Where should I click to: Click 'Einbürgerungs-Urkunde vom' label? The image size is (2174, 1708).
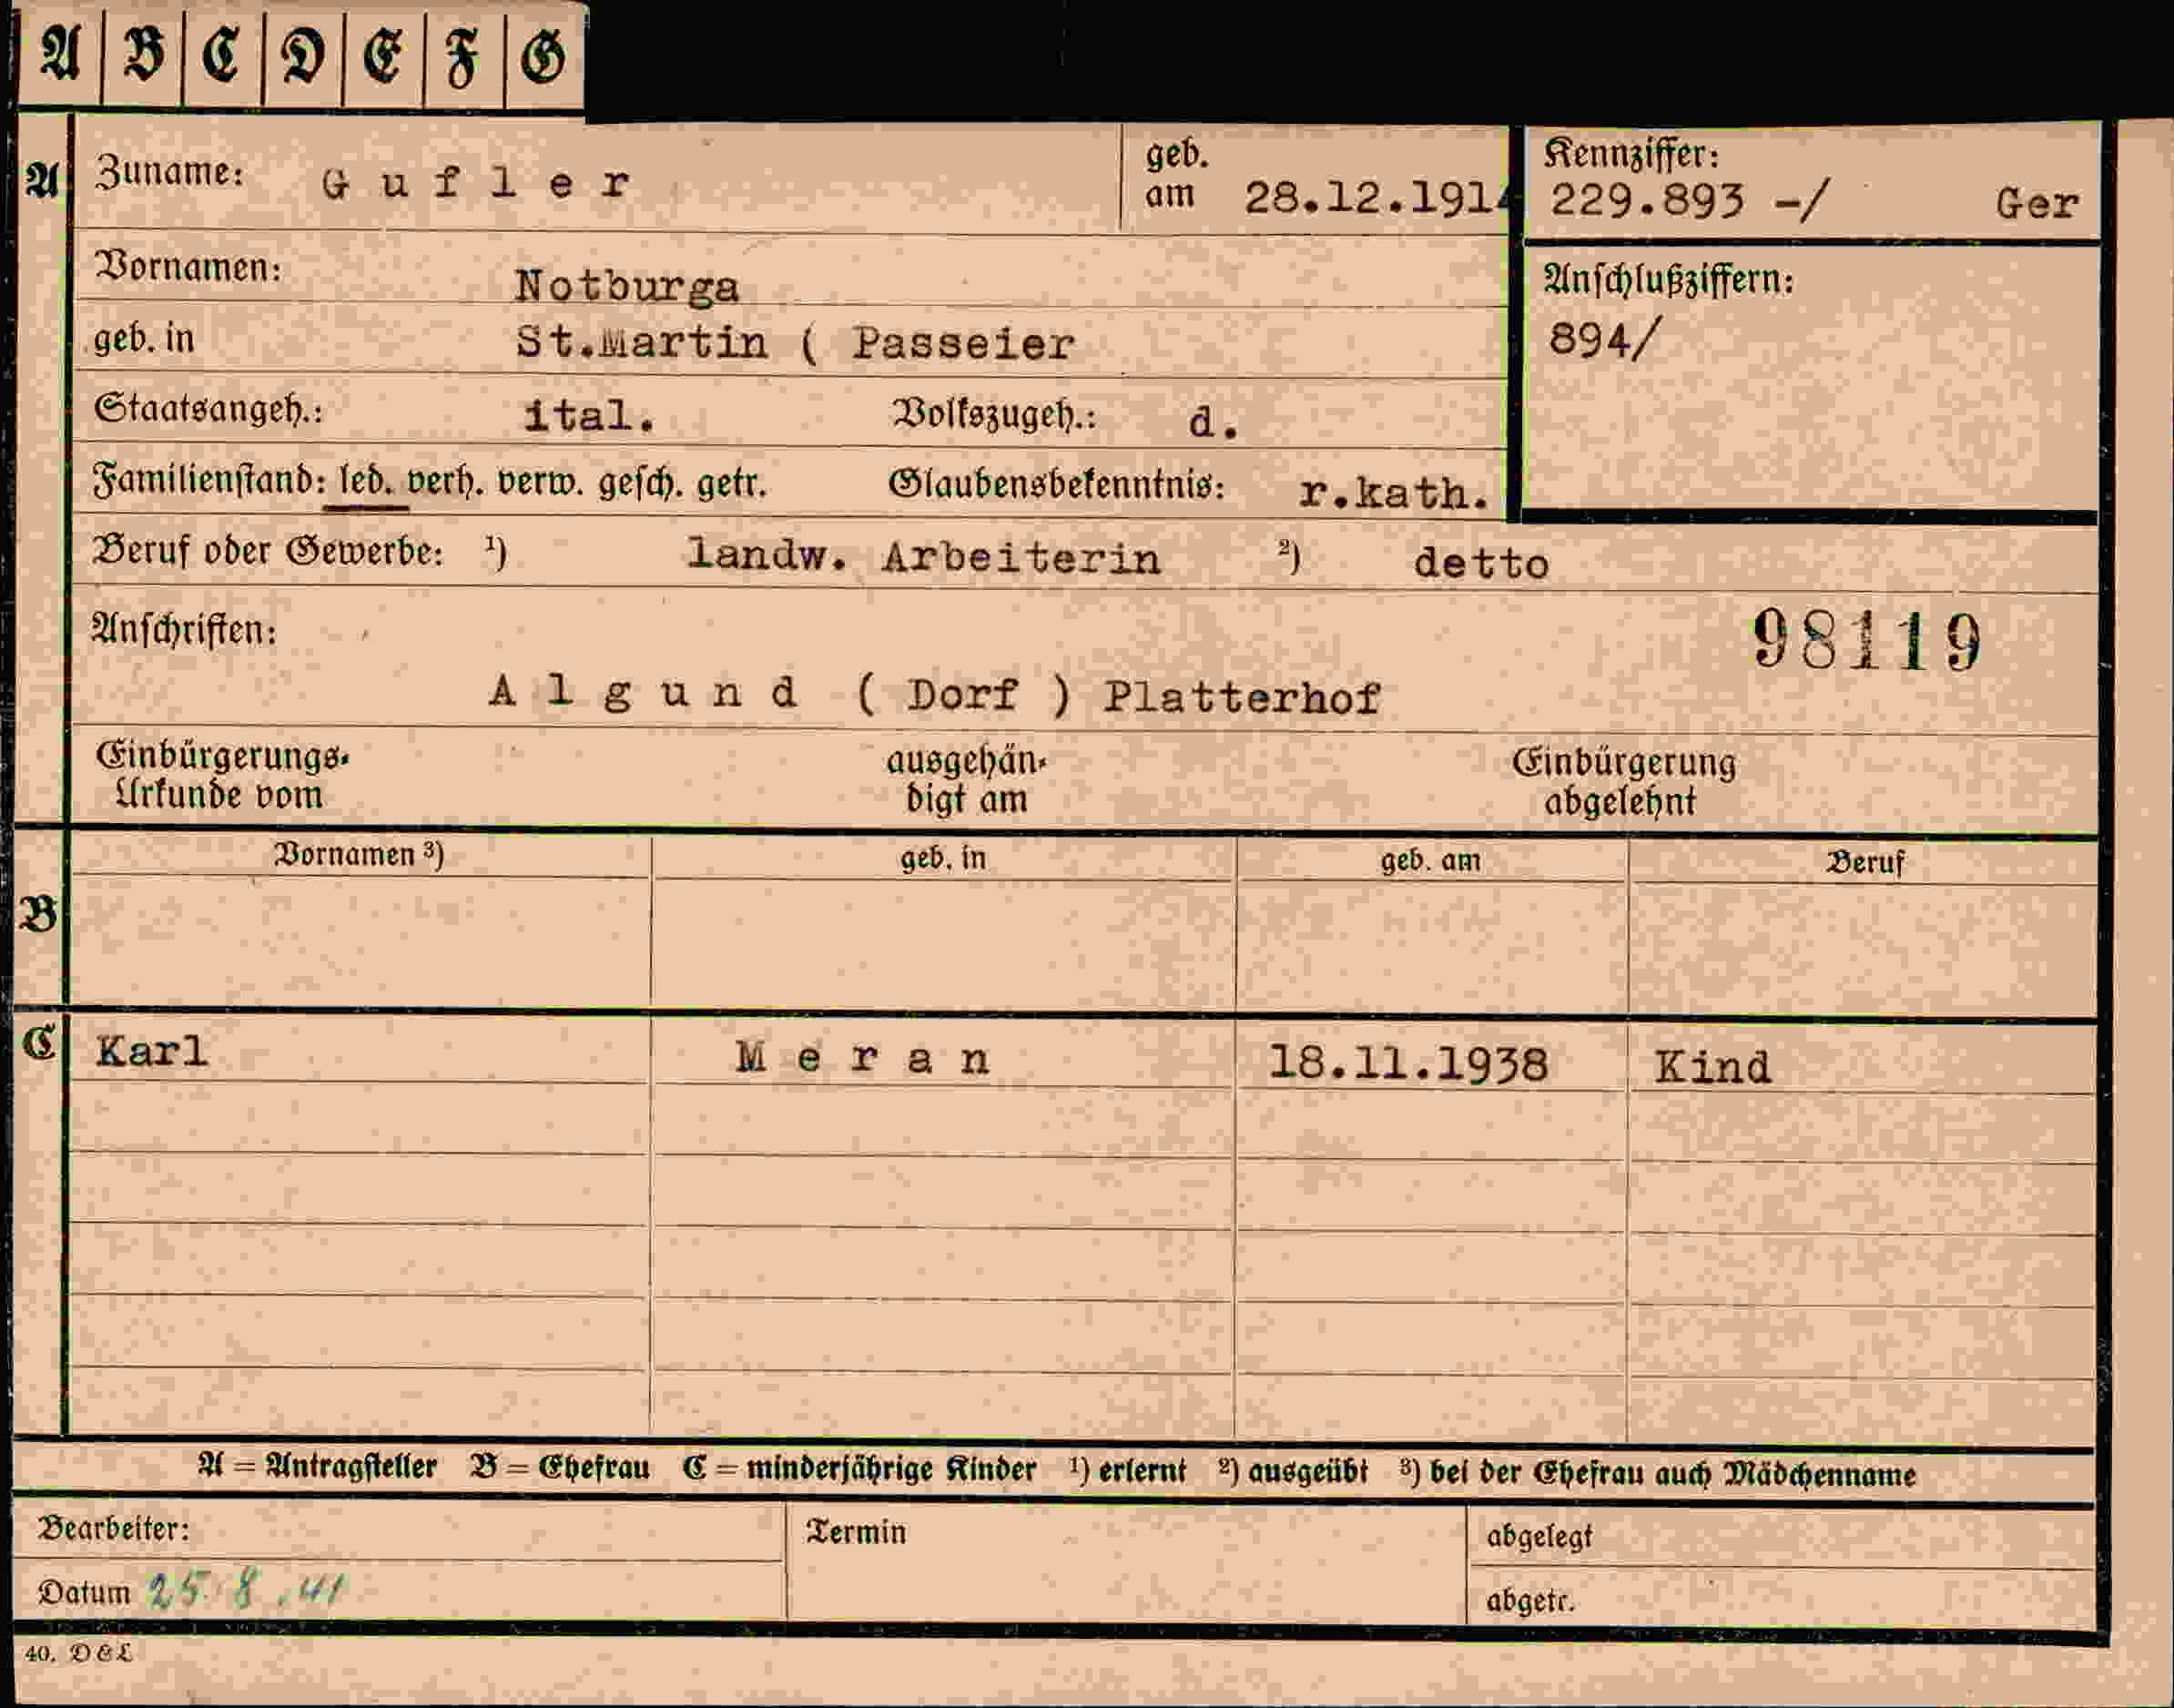[223, 776]
